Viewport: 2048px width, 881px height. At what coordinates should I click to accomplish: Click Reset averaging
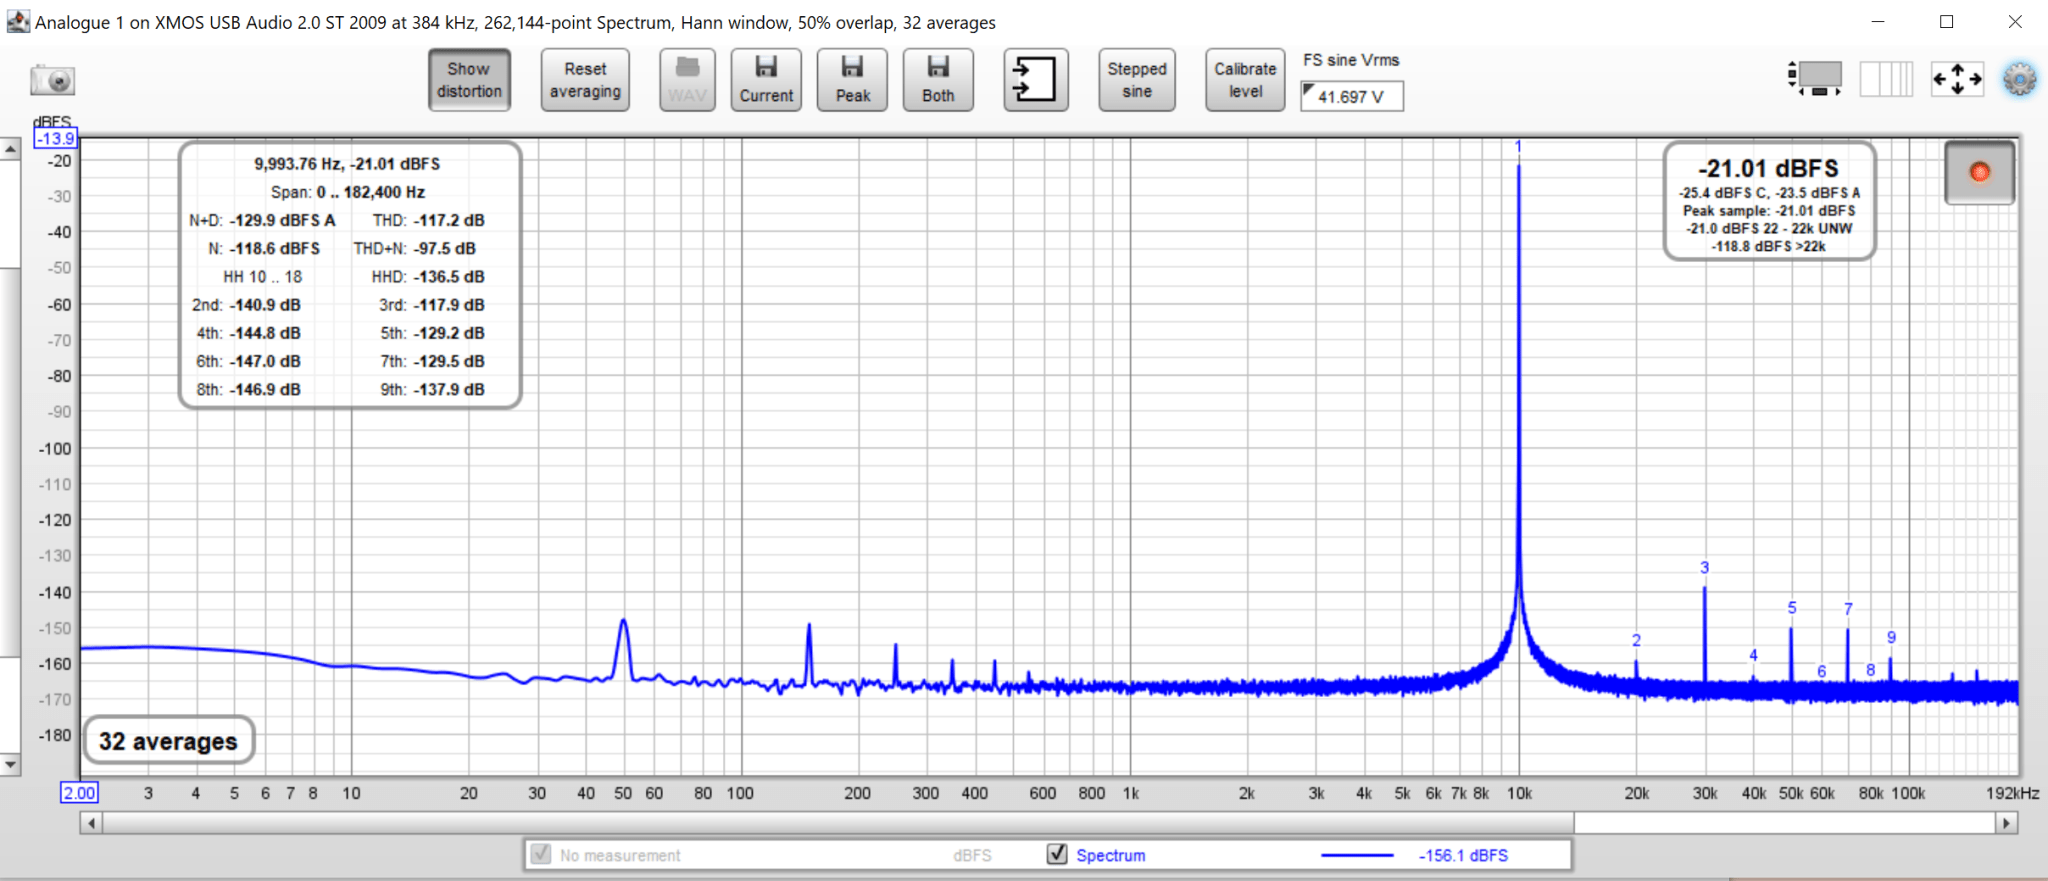pos(585,80)
